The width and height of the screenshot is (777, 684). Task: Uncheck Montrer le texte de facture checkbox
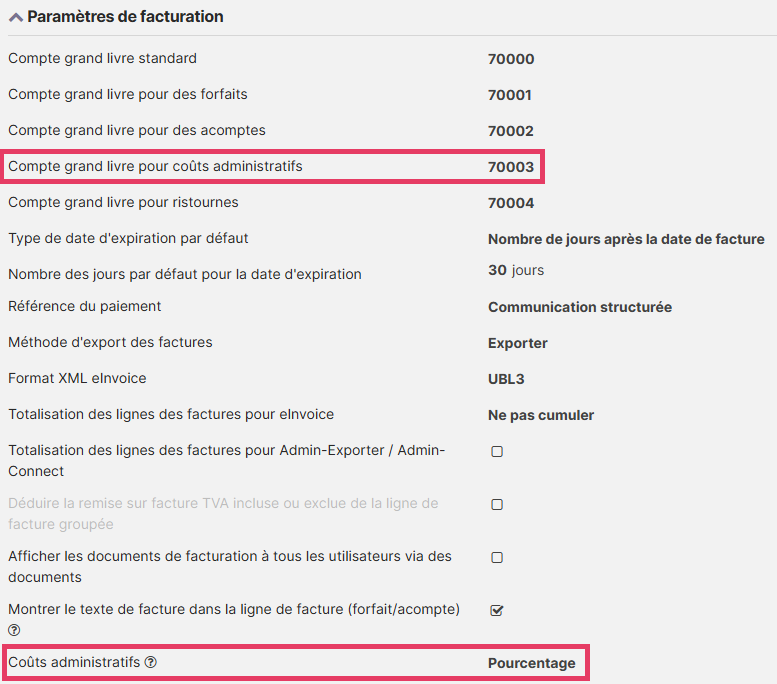point(497,611)
